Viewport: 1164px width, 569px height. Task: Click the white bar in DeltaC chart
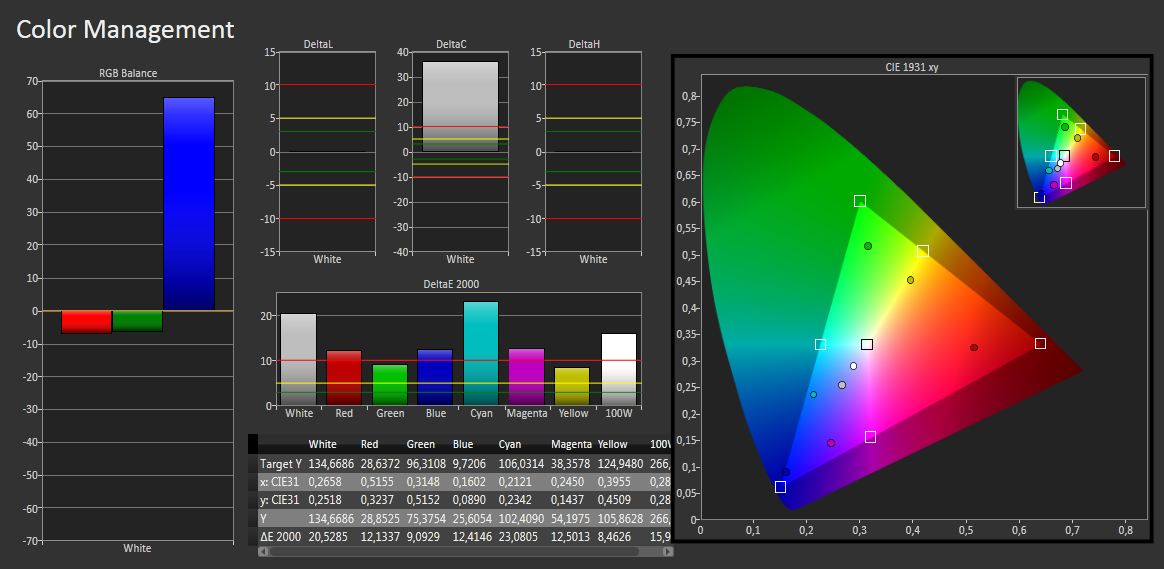click(x=460, y=106)
